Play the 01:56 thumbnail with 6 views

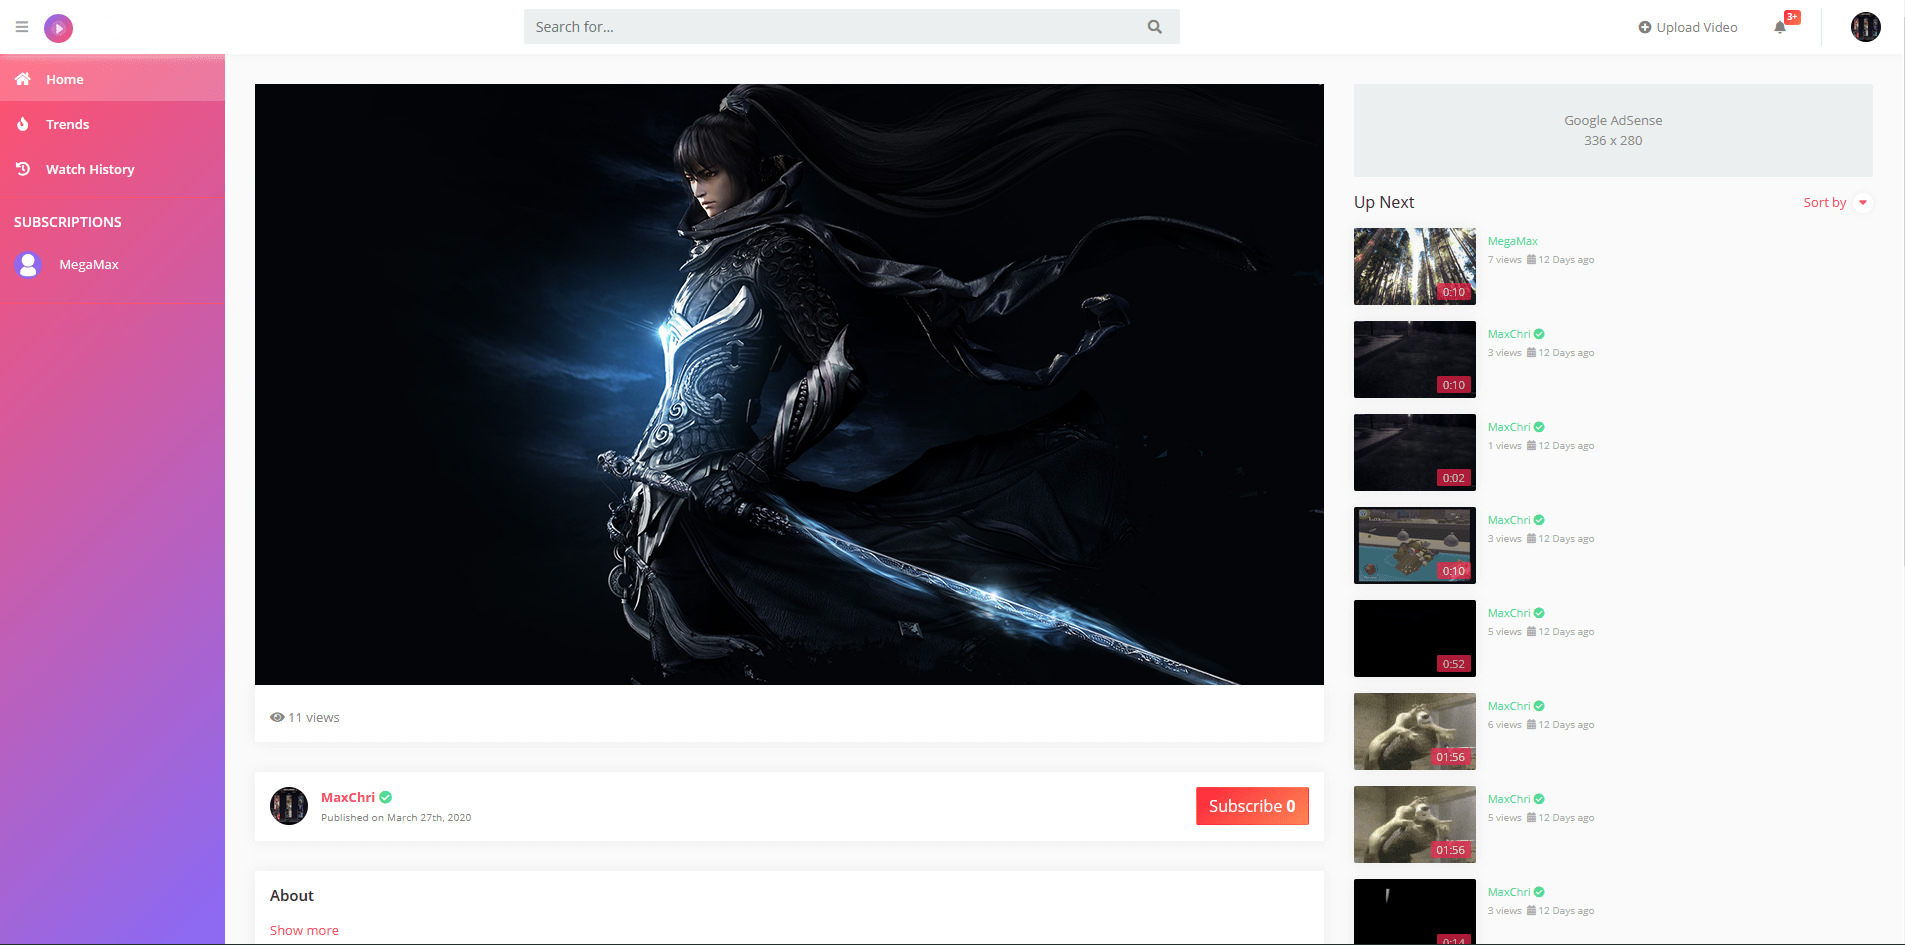point(1414,731)
